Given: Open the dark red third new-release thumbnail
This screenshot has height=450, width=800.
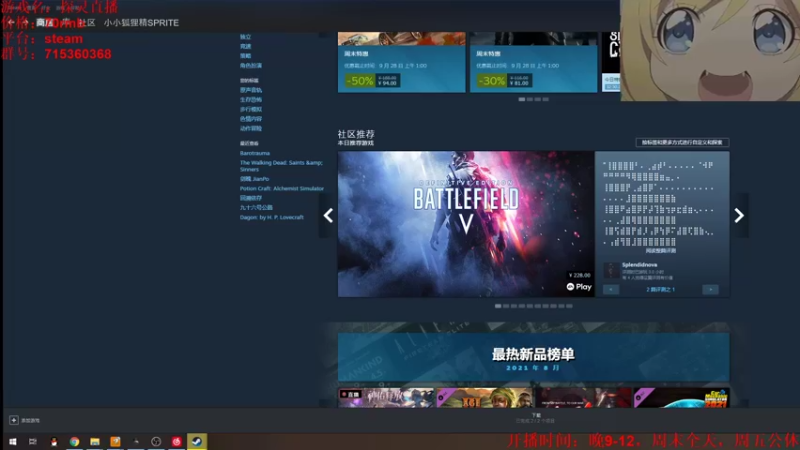Looking at the screenshot, I should click(583, 398).
